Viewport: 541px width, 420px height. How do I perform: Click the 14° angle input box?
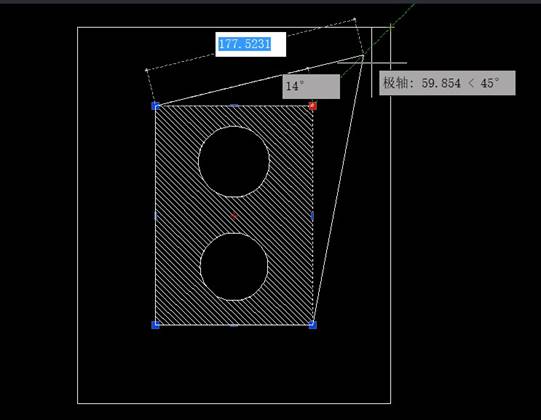(x=311, y=86)
